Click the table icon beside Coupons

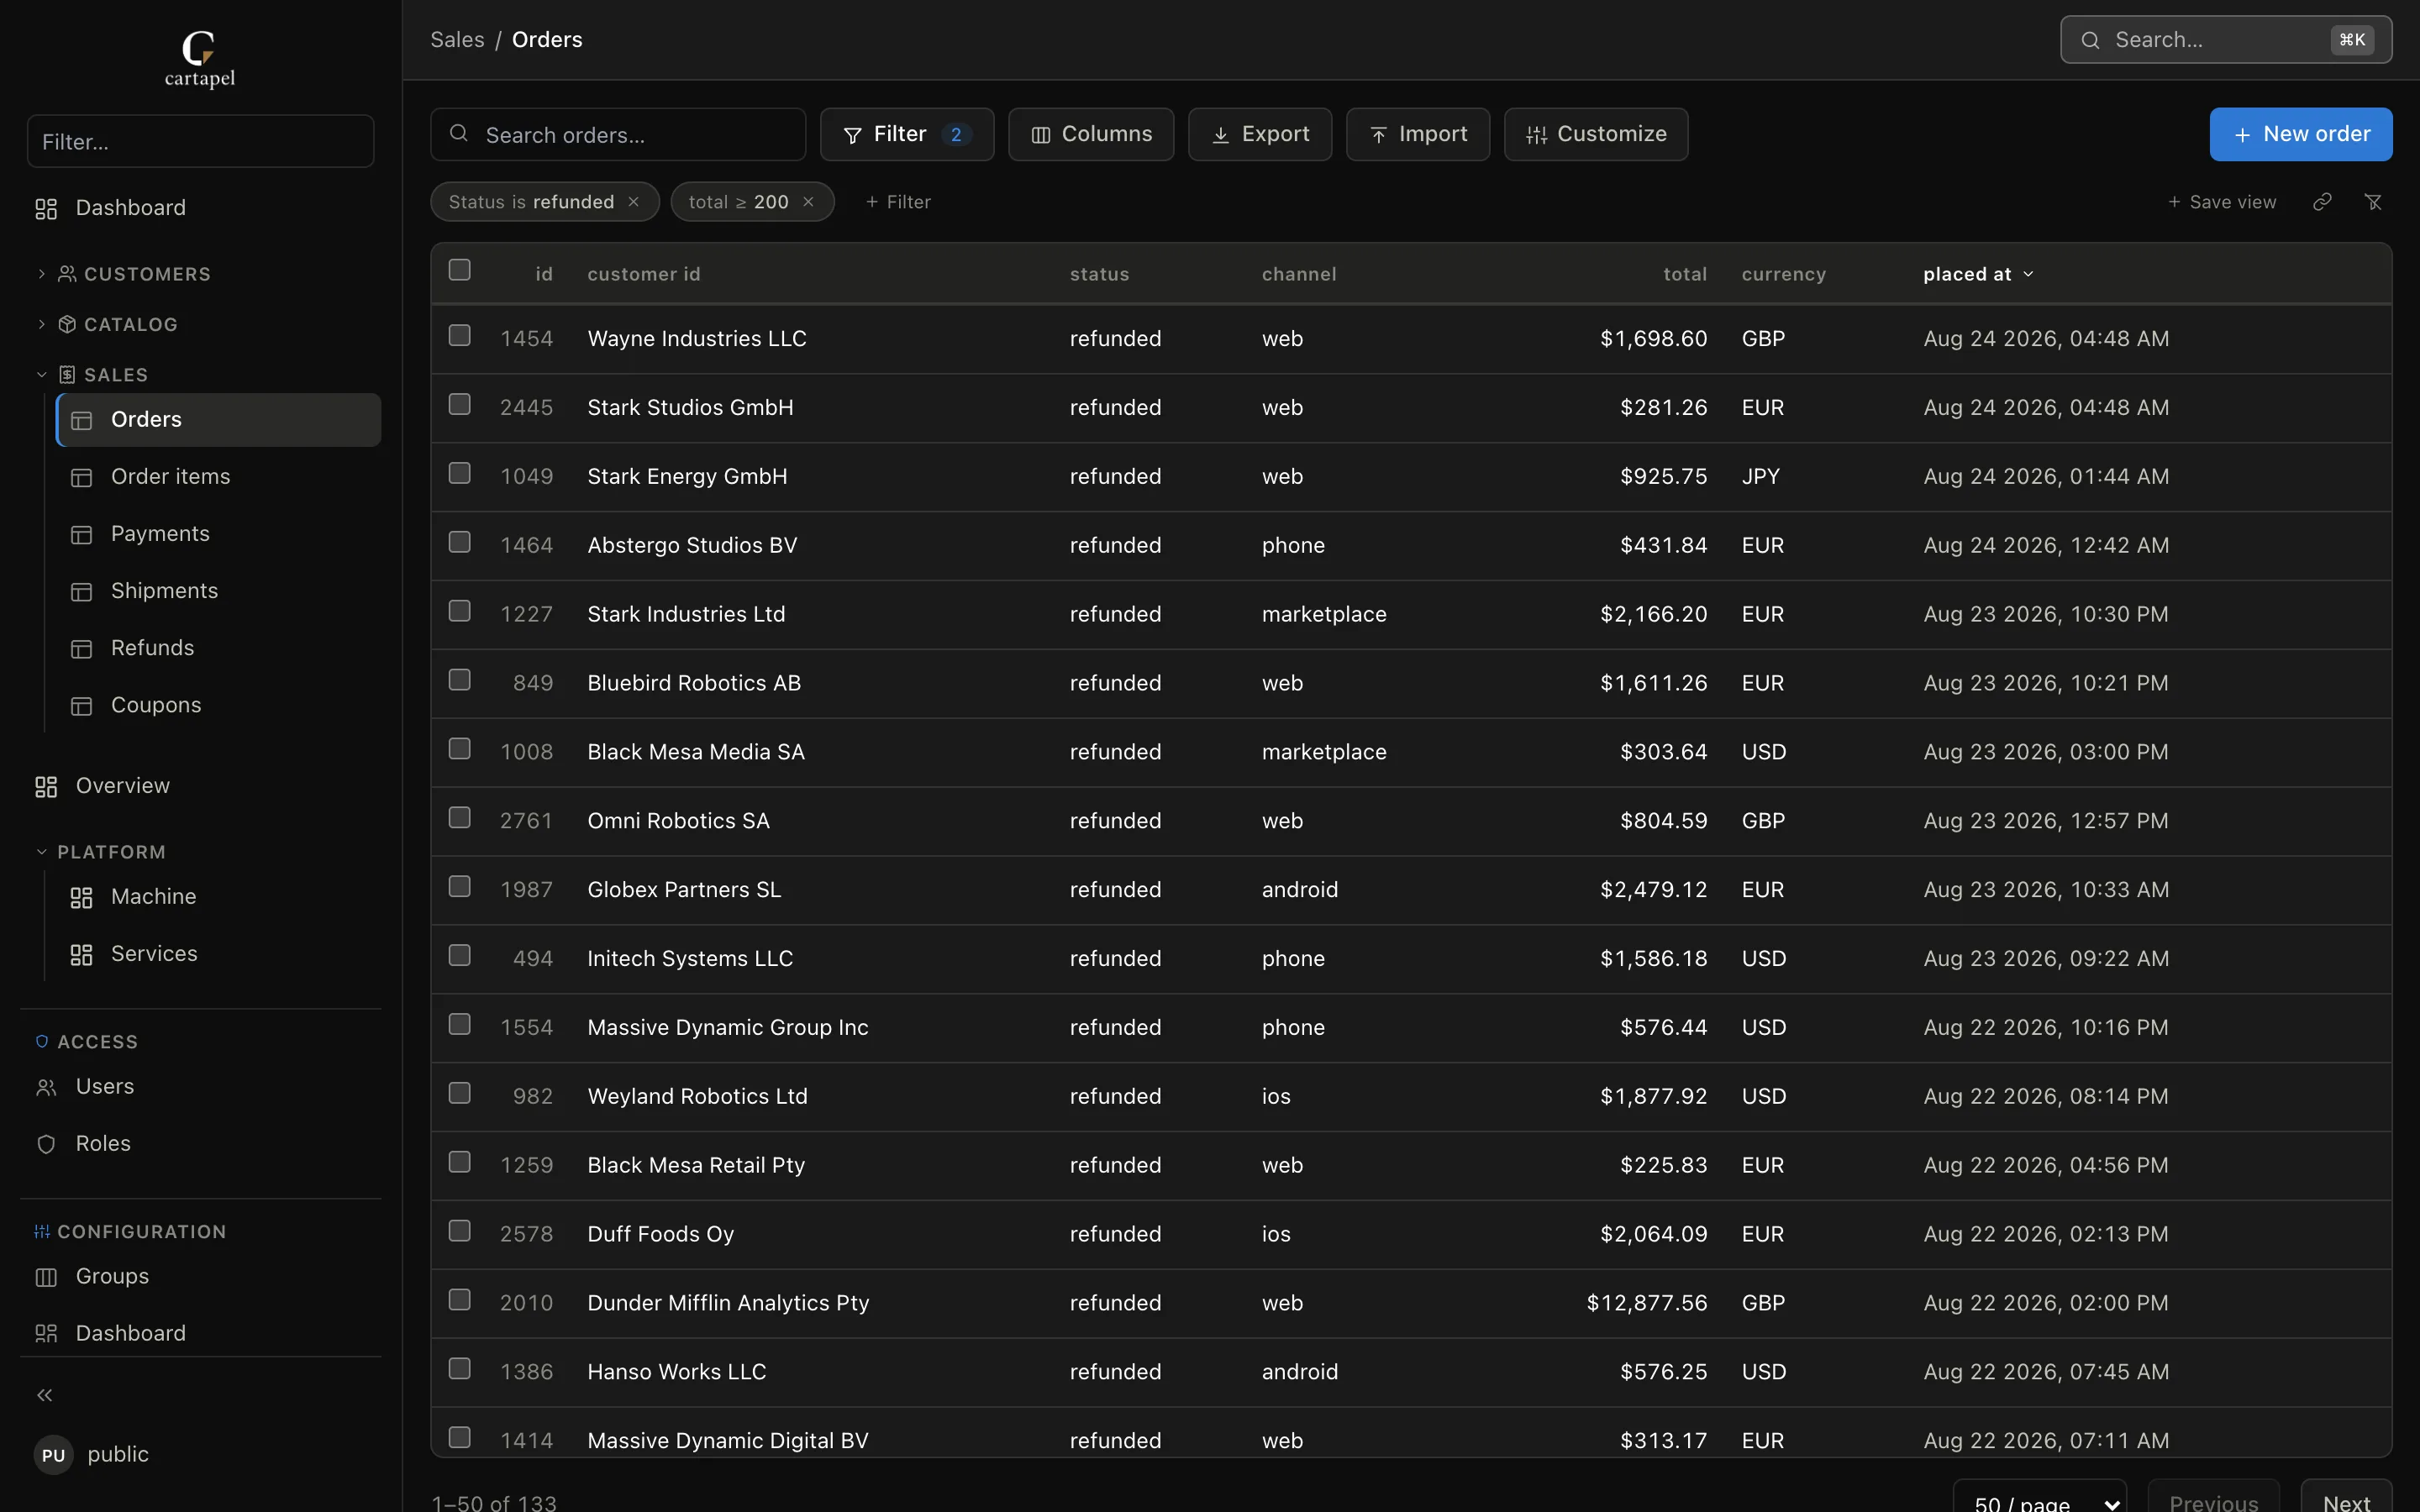click(x=82, y=706)
